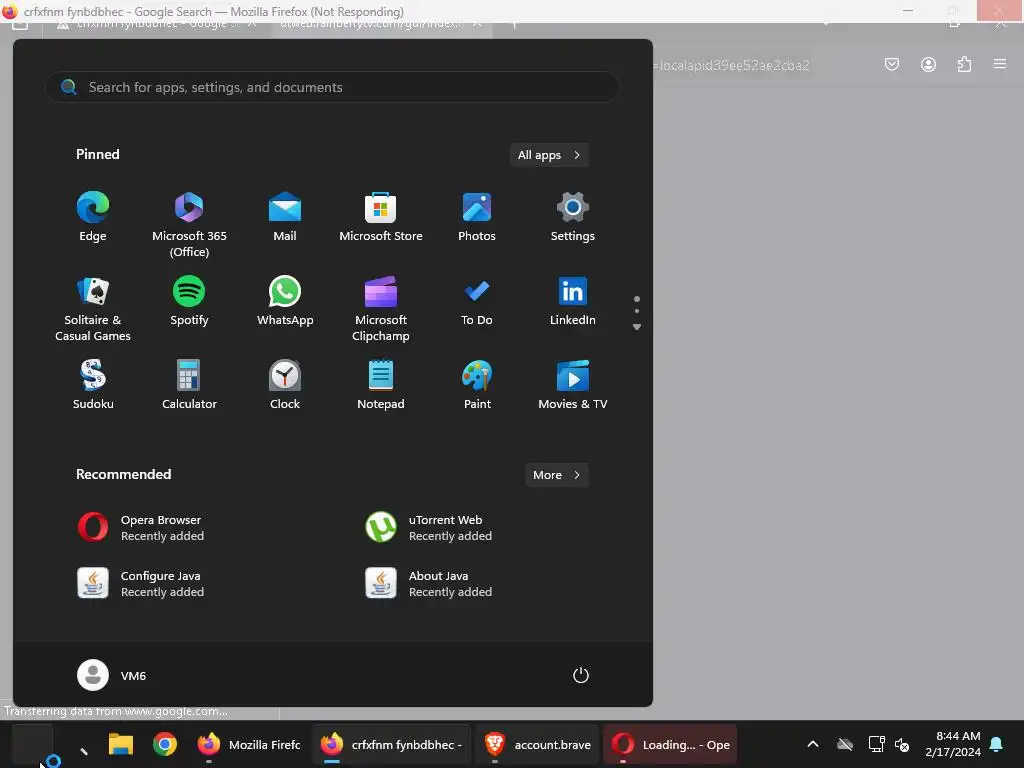Open Firefox account icon
This screenshot has height=768, width=1024.
(928, 64)
